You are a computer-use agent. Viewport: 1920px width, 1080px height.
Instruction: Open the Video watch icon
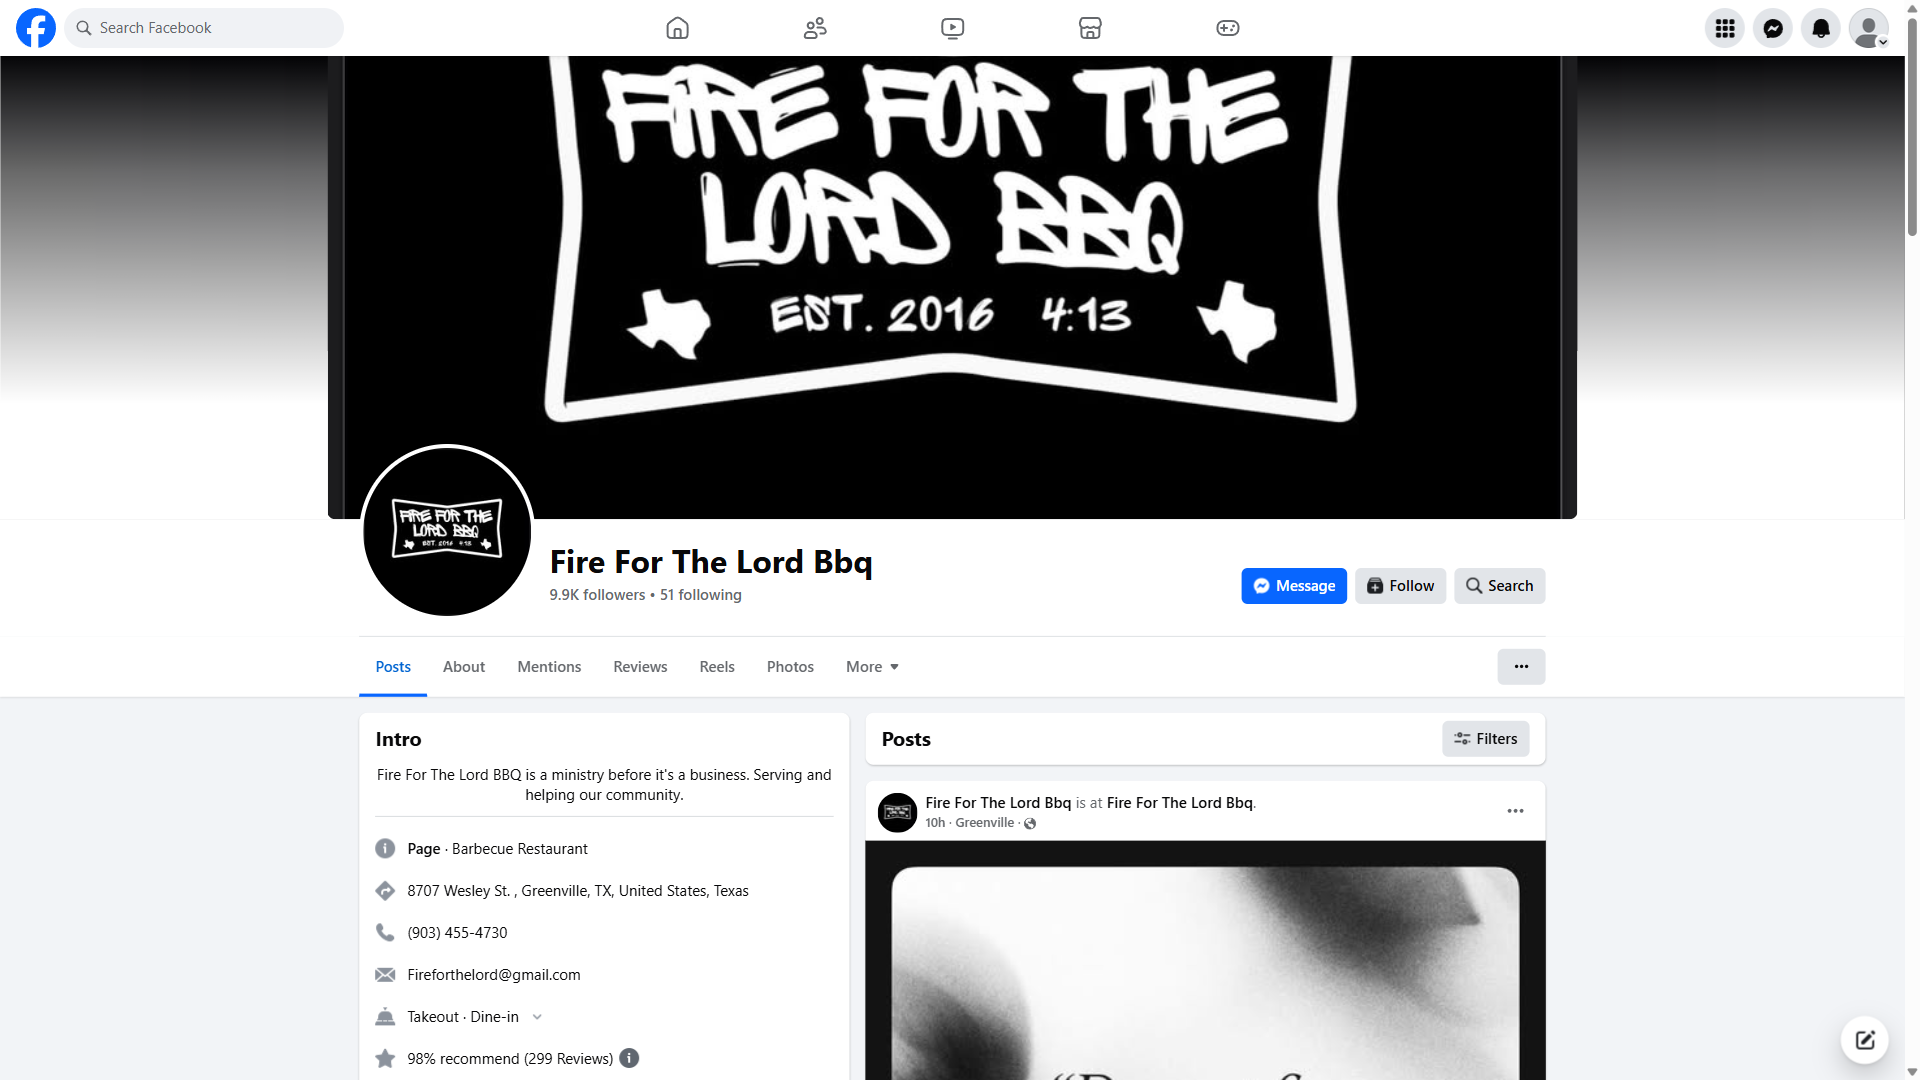[x=953, y=28]
